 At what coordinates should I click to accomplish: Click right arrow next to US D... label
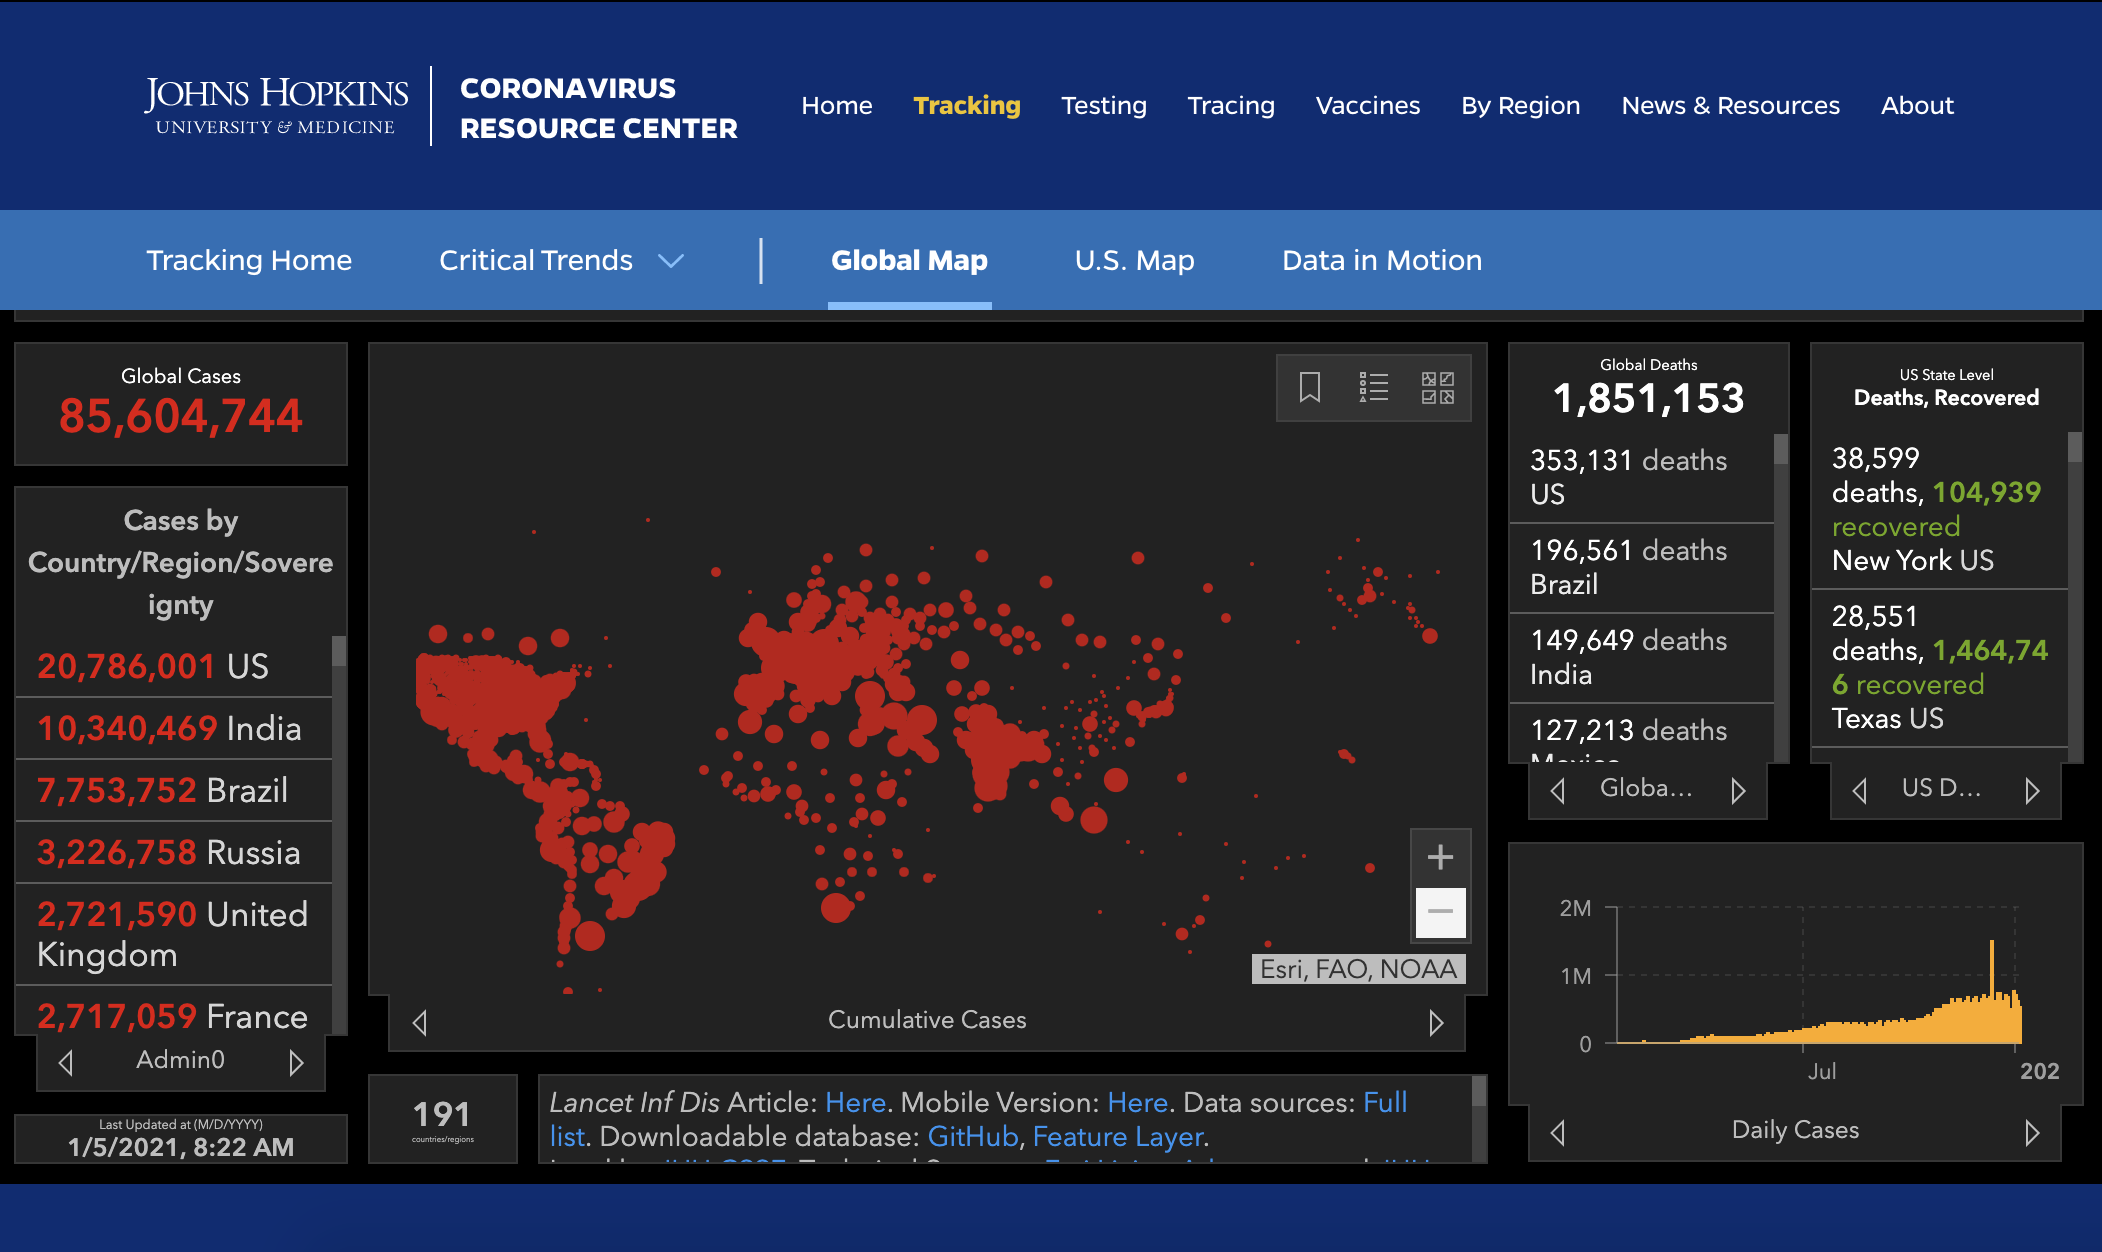coord(2031,791)
